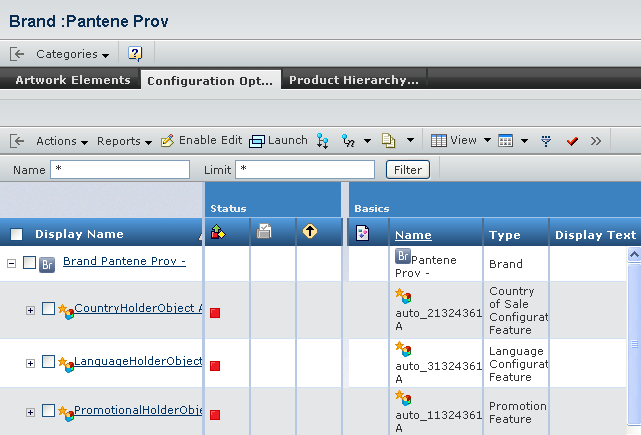
Task: Select the Configuration Opt... tab
Action: pyautogui.click(x=210, y=81)
